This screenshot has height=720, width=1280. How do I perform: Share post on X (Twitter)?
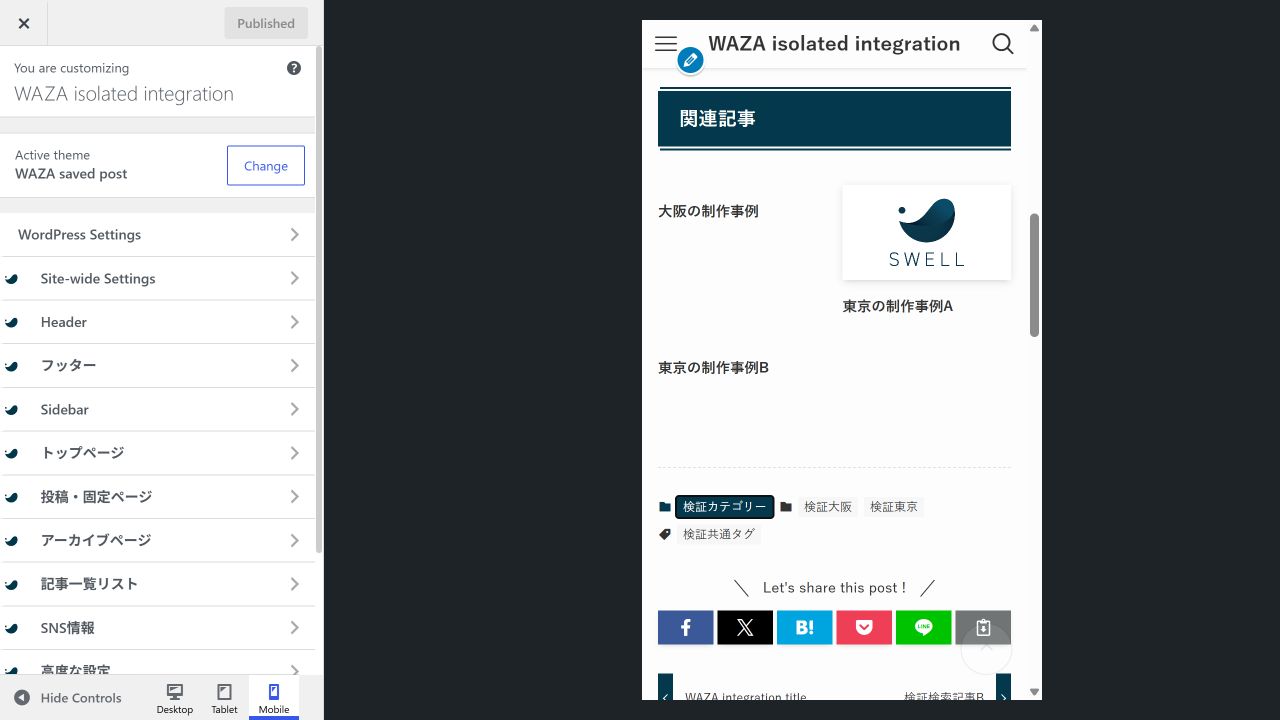click(x=745, y=628)
